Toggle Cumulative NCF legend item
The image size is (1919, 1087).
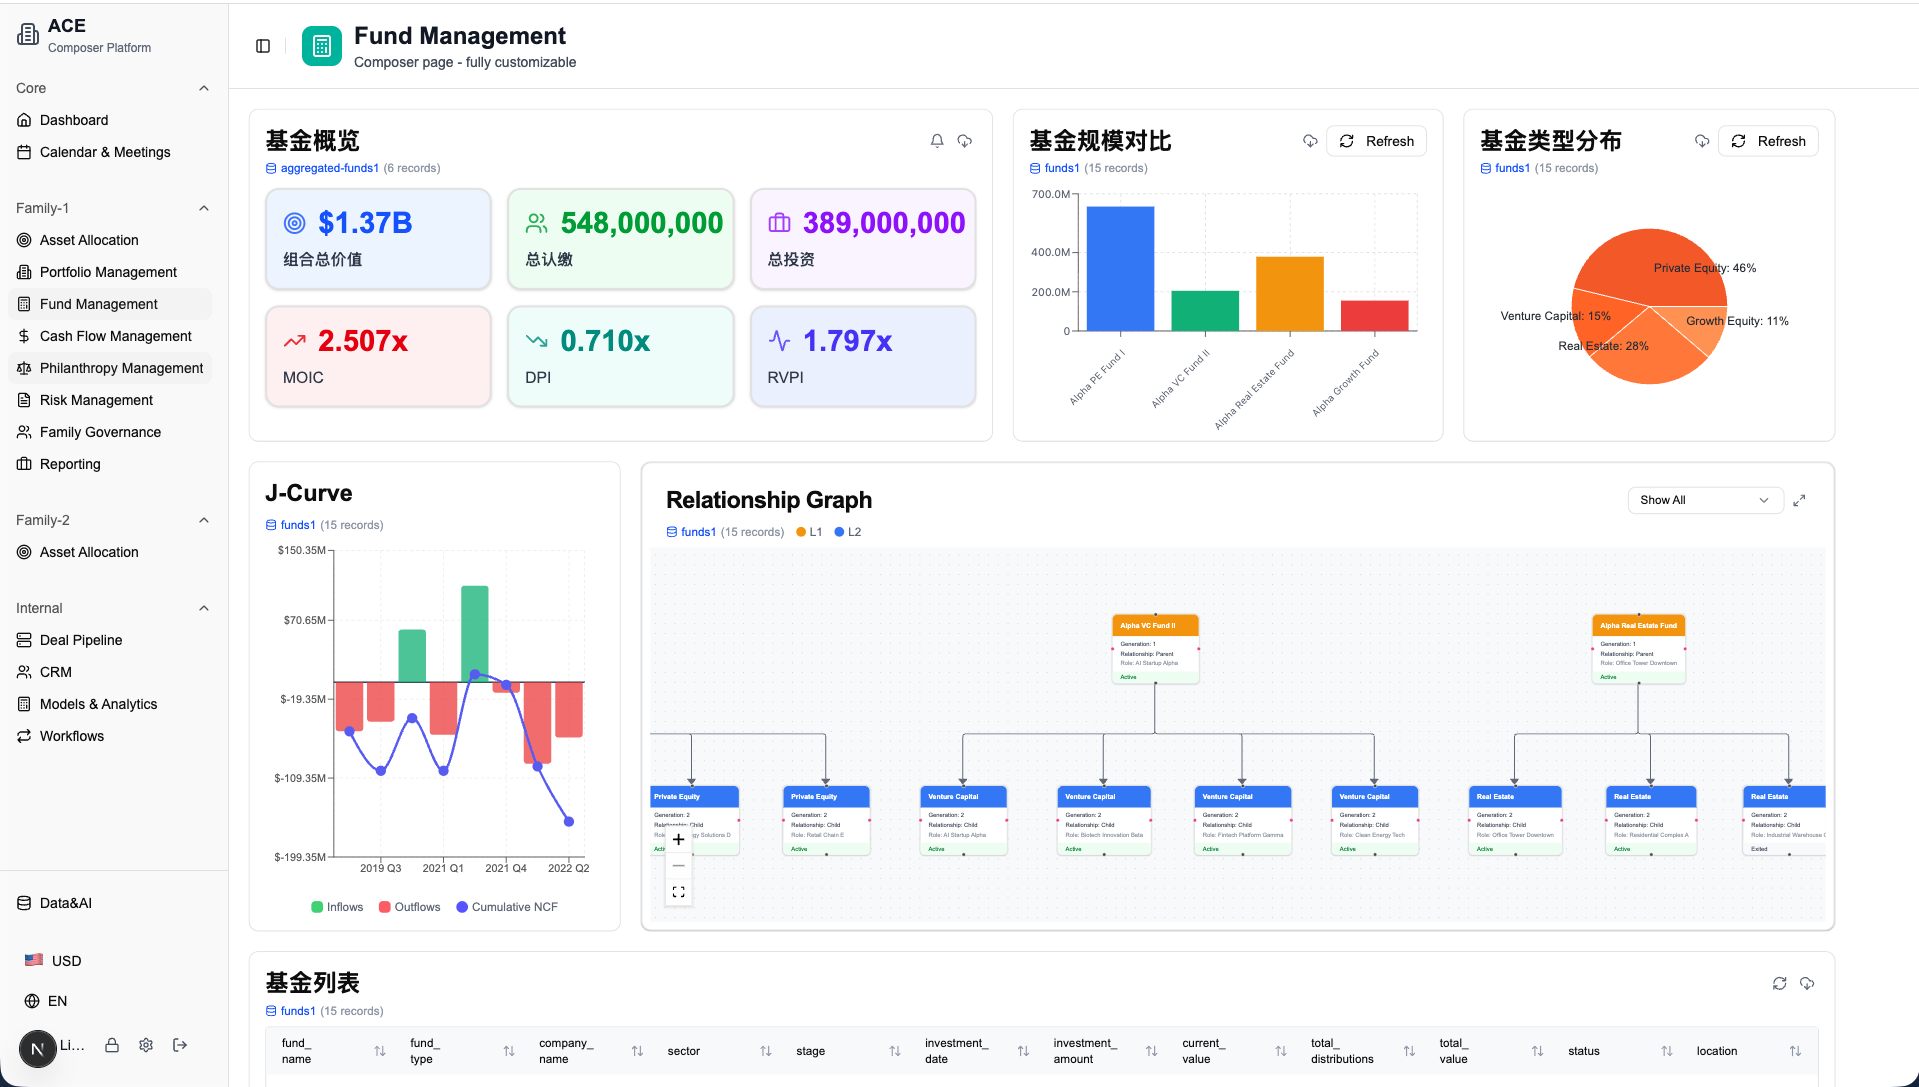click(507, 907)
